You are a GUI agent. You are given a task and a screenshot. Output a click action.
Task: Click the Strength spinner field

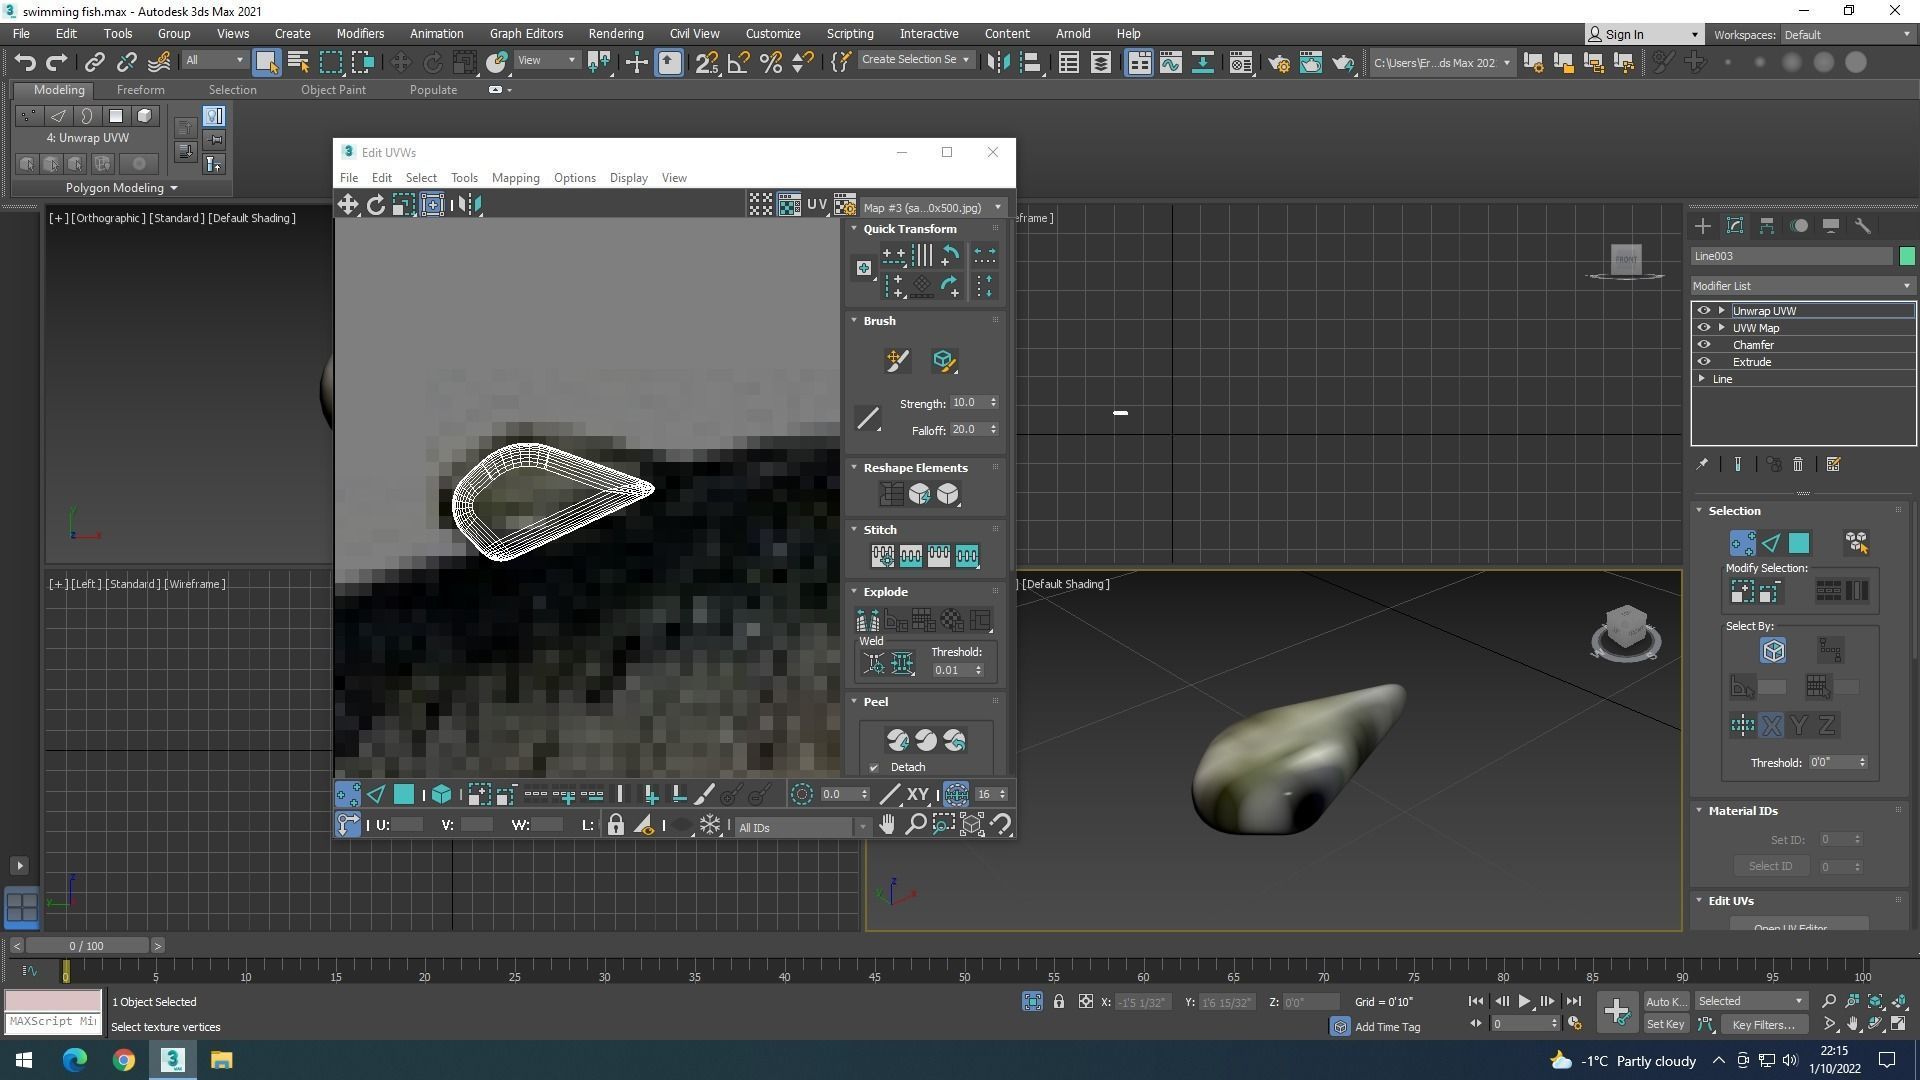(x=969, y=403)
